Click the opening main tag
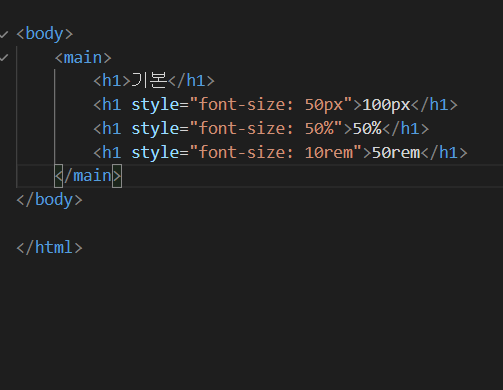The image size is (503, 390). [x=83, y=58]
